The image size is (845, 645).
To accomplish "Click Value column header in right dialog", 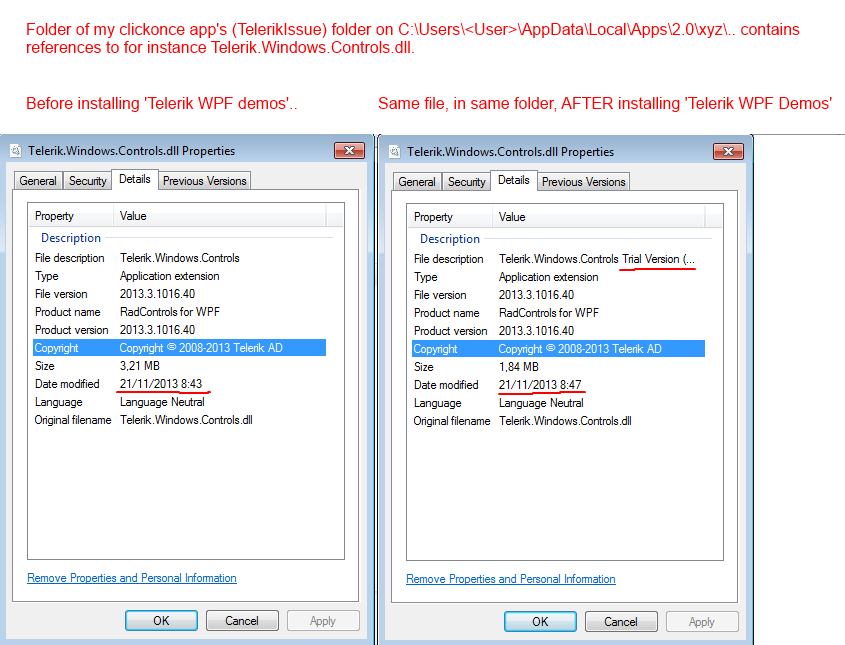I will pos(598,217).
